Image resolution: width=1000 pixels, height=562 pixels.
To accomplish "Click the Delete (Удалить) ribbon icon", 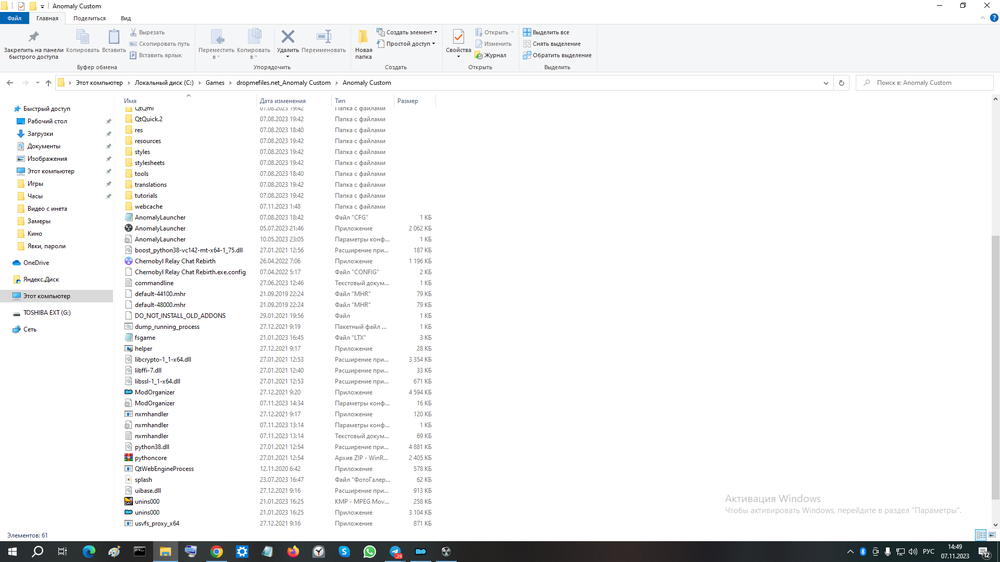I will [x=288, y=40].
